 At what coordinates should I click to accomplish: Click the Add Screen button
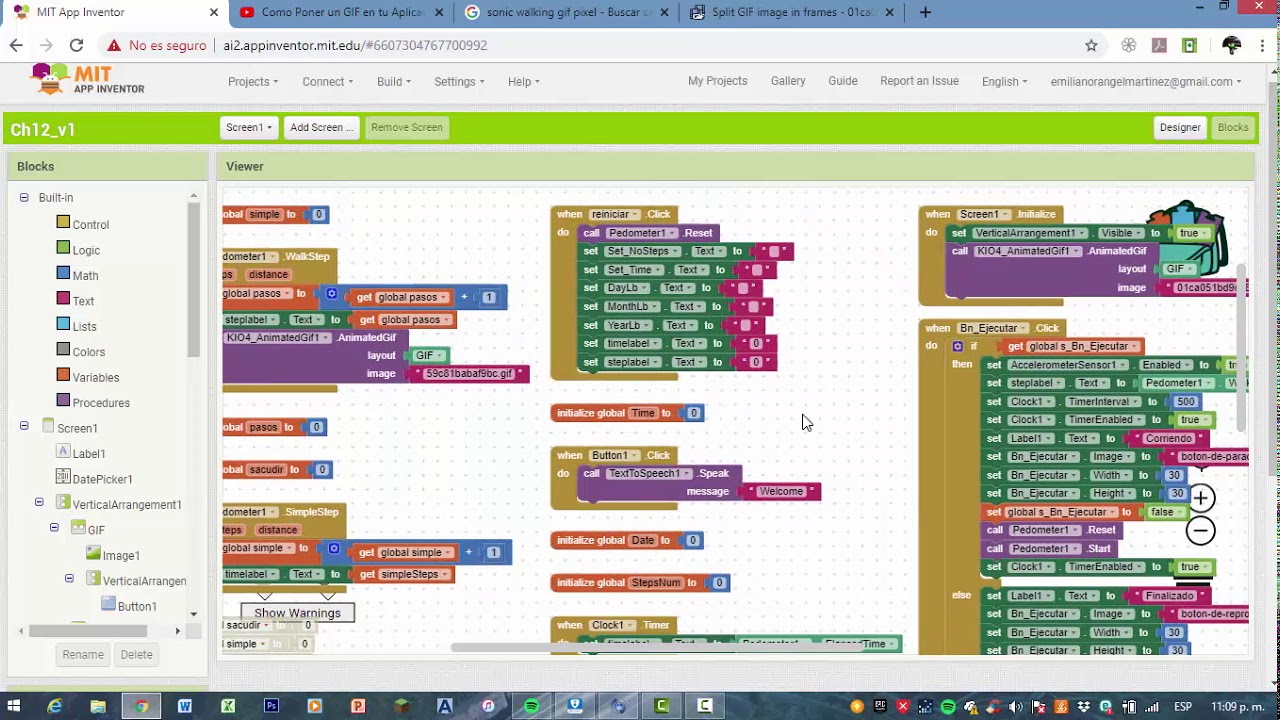click(x=321, y=127)
